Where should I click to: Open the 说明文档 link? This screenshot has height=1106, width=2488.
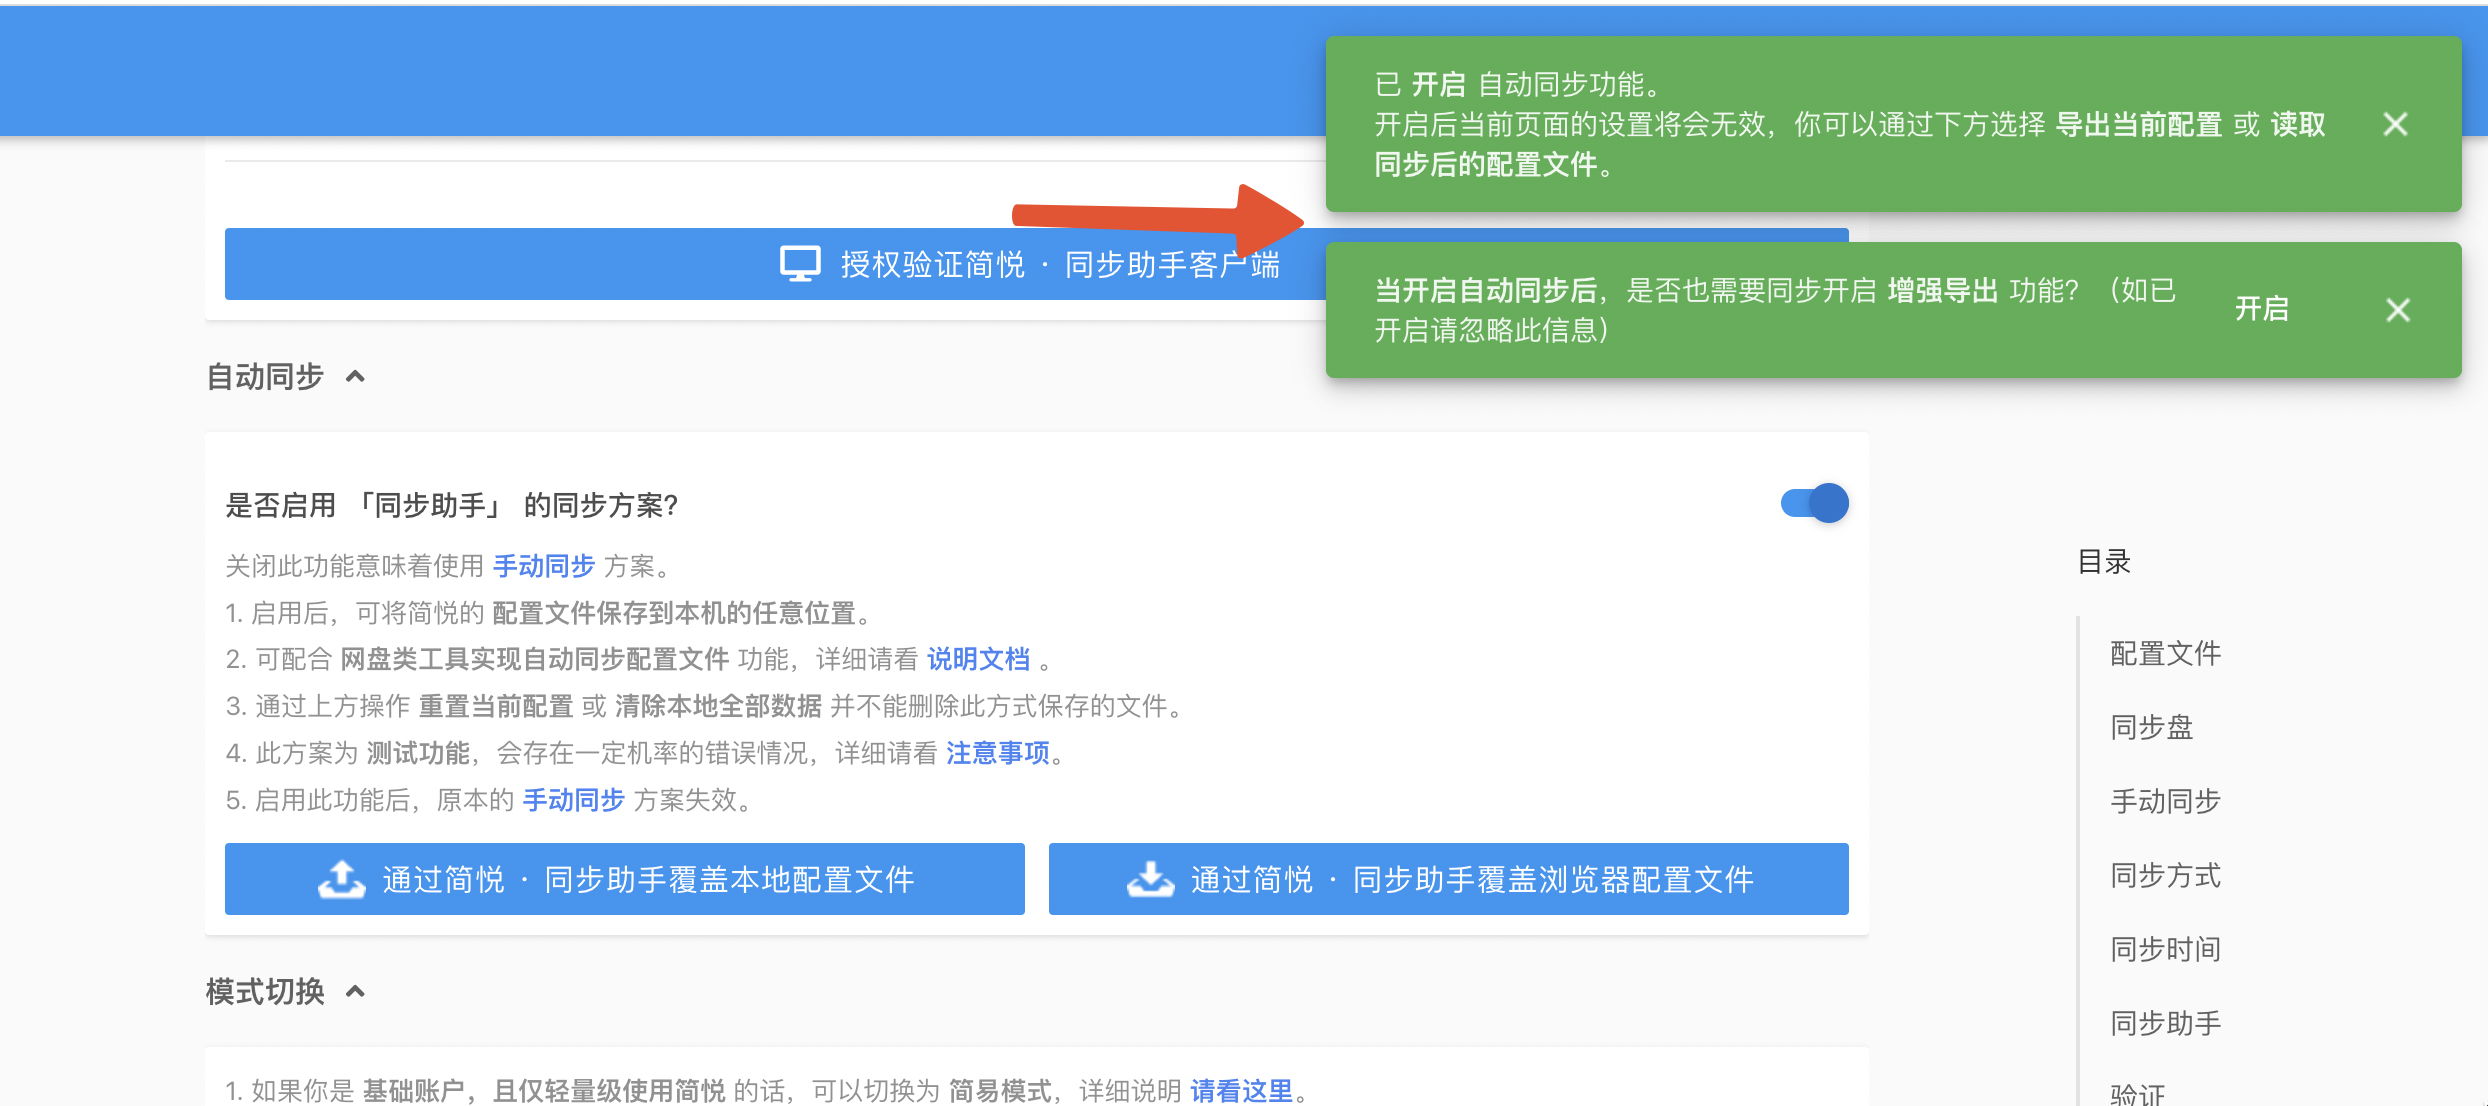click(979, 660)
